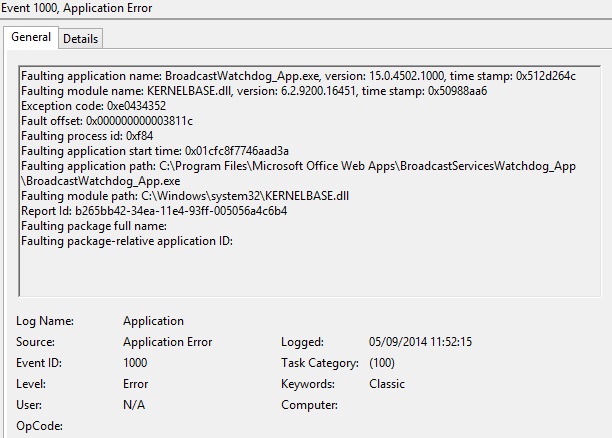Click the Event ID value '1000'

(135, 363)
